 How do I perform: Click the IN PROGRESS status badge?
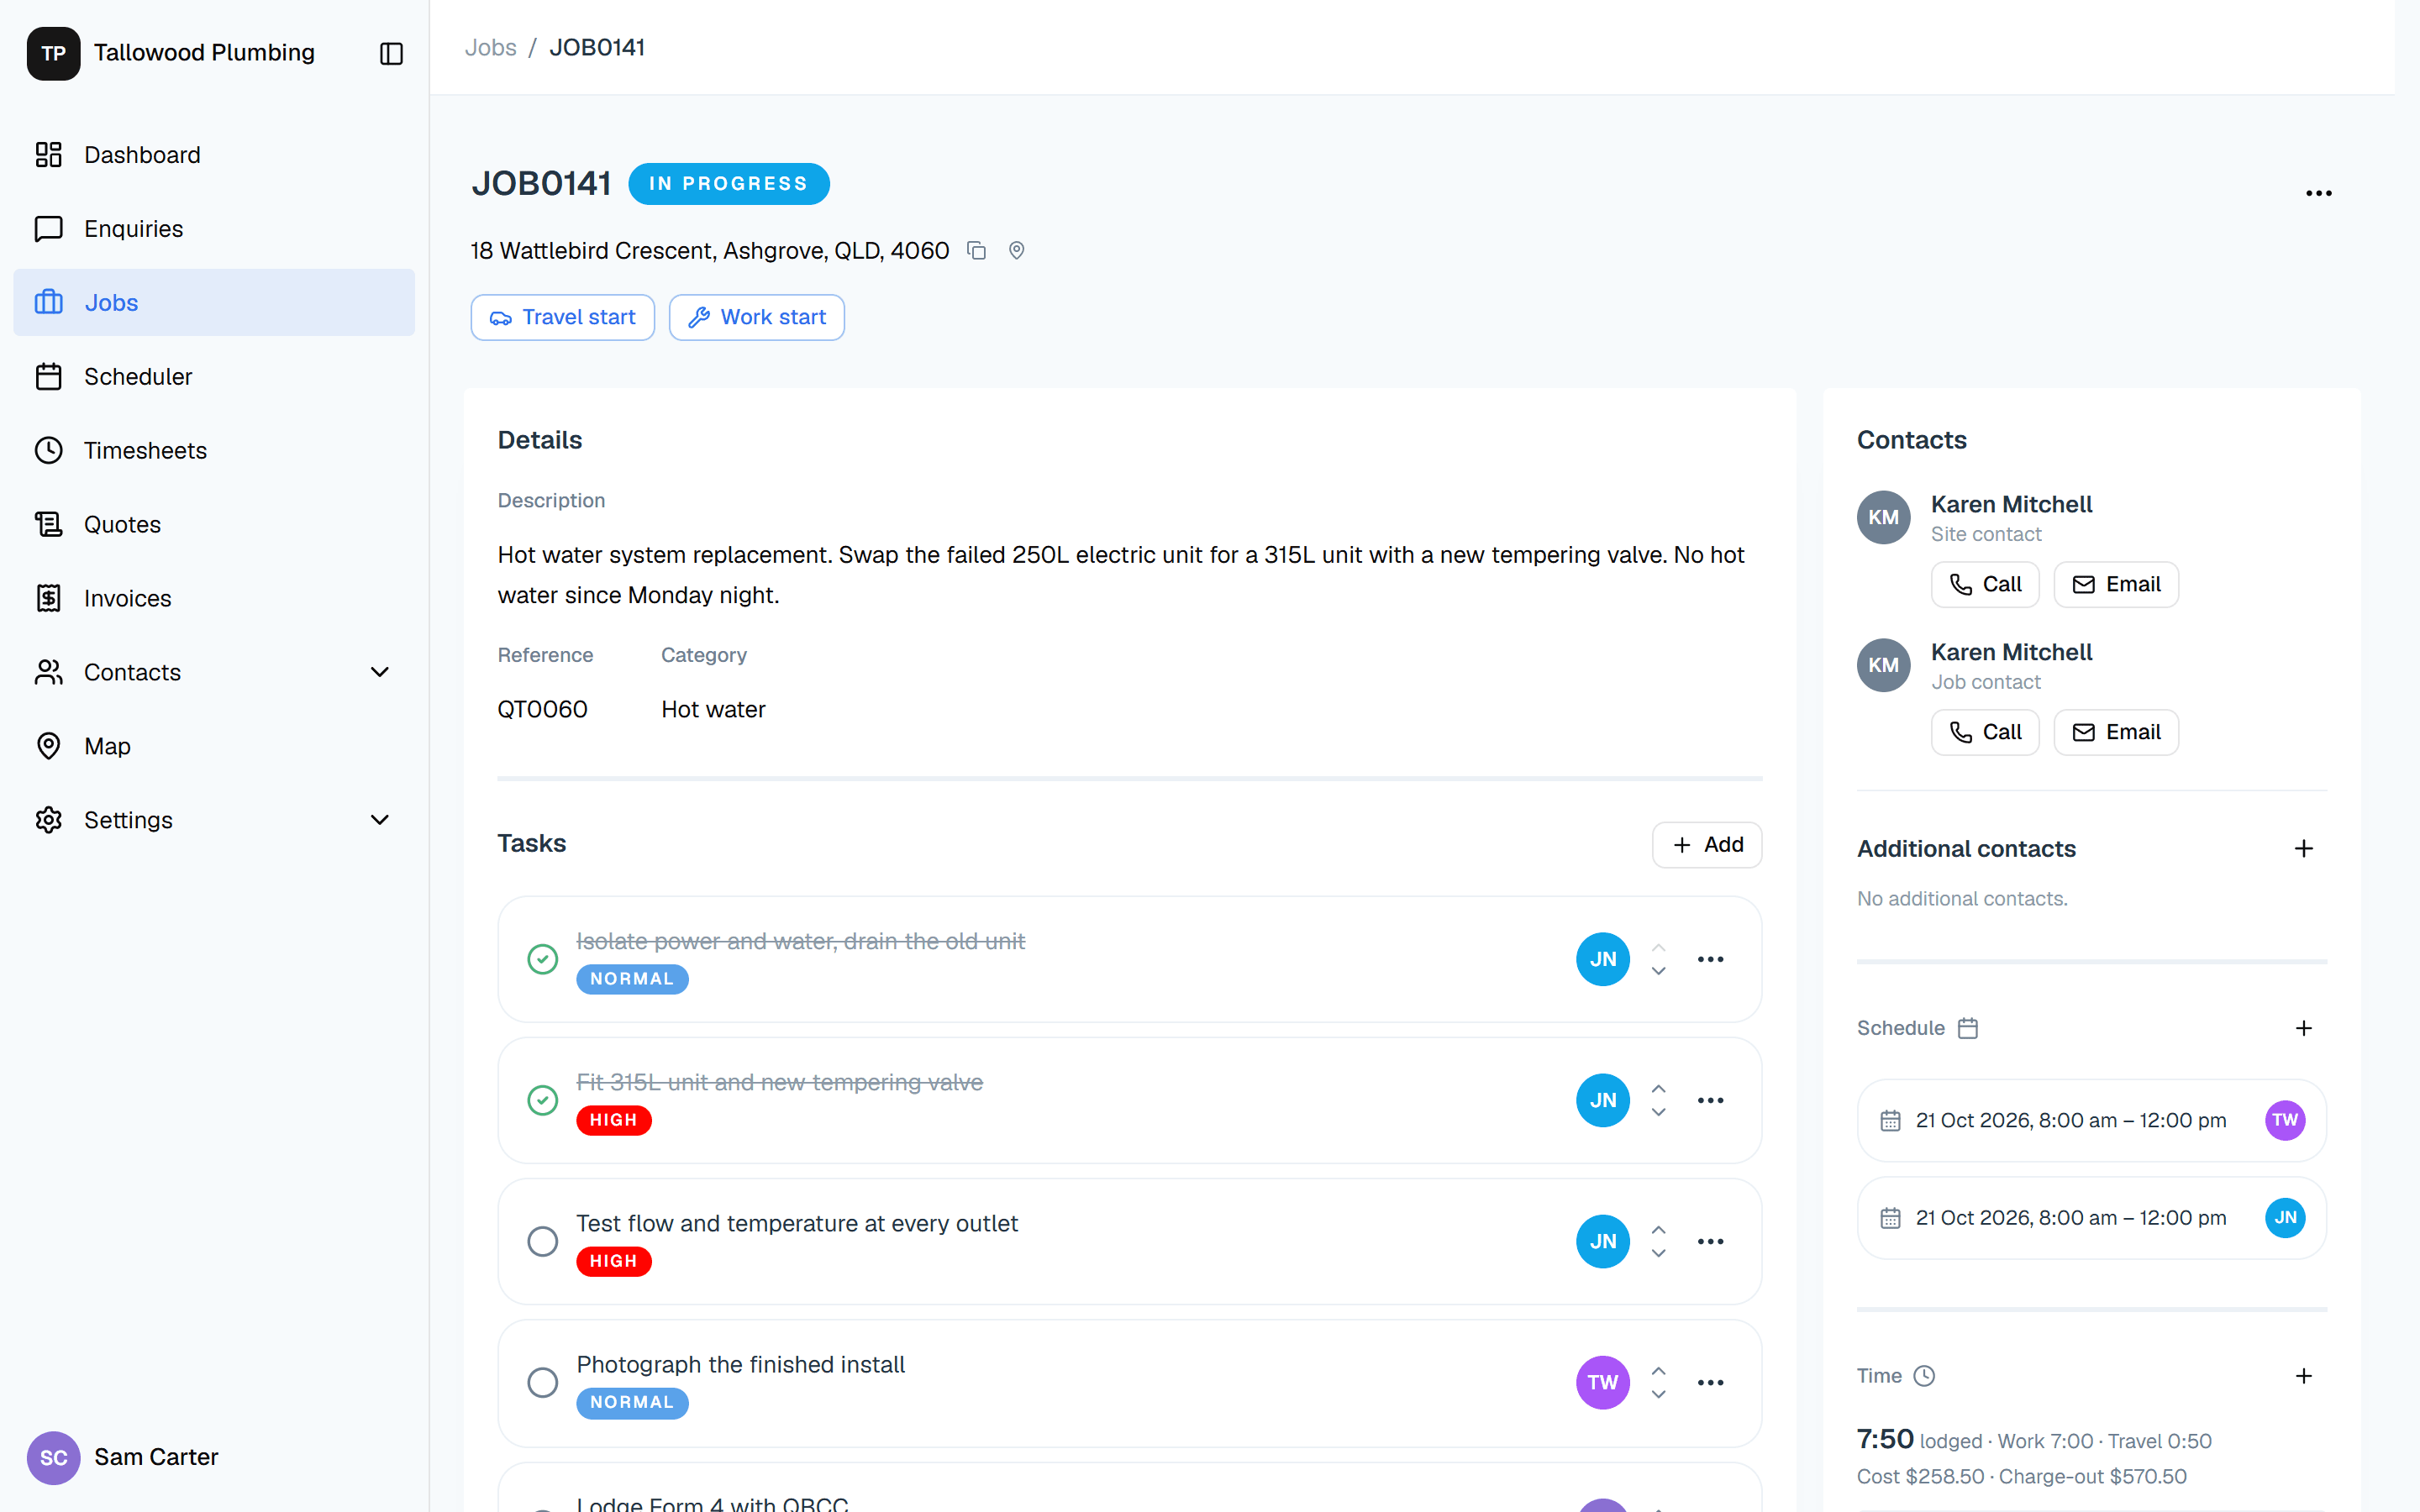click(729, 184)
